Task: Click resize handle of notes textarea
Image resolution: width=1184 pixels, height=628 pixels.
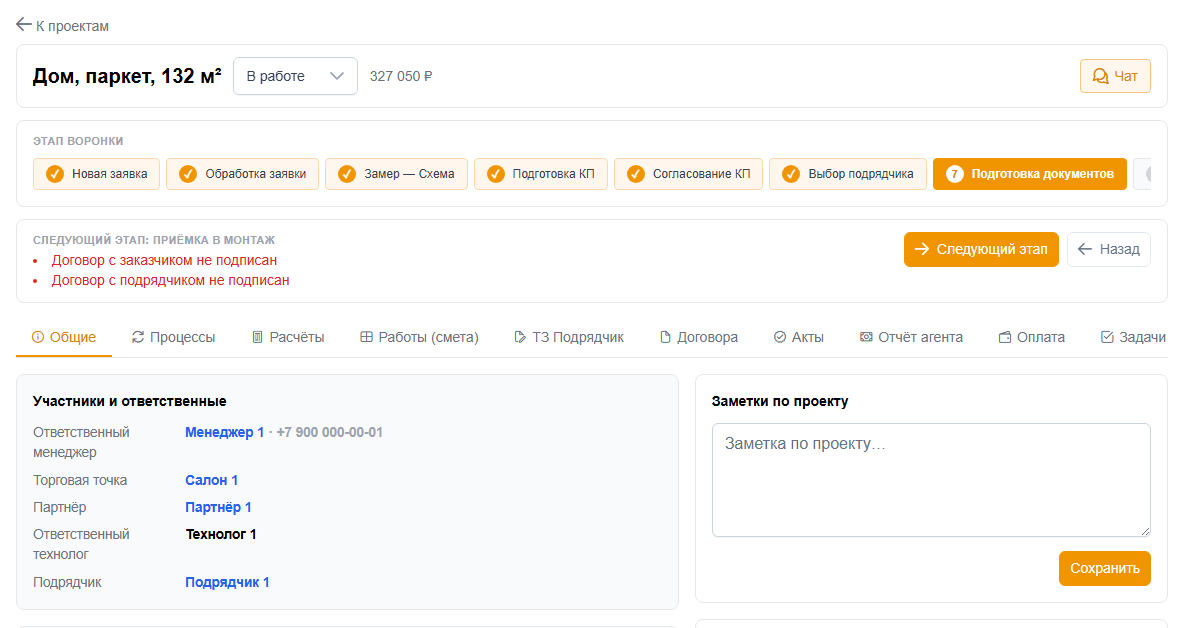Action: (1145, 531)
